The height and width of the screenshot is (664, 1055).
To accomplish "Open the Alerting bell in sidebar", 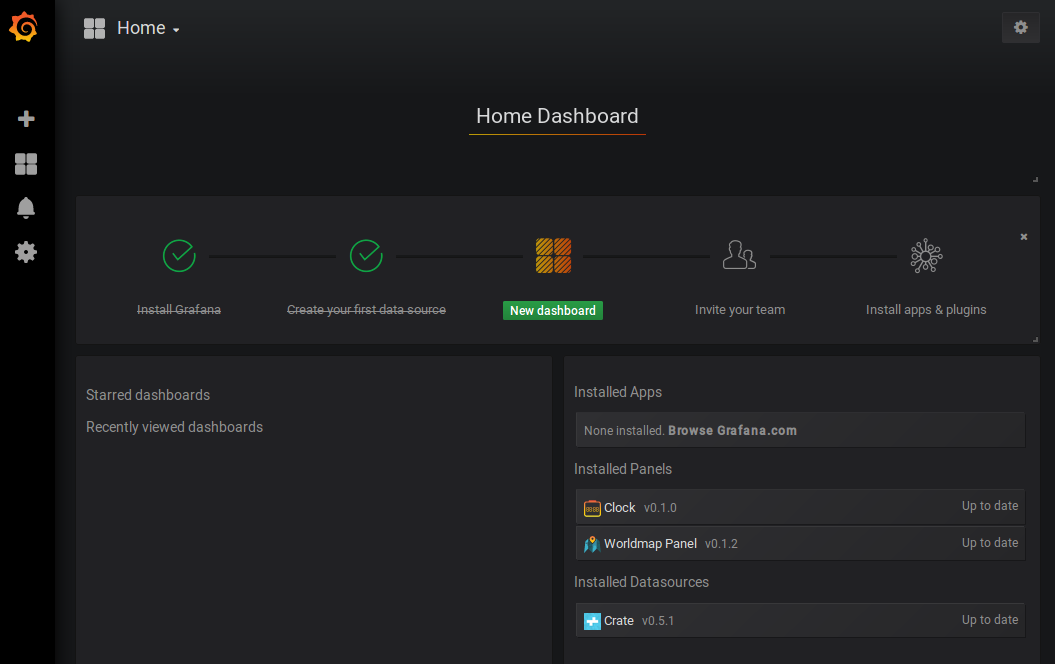I will (26, 208).
